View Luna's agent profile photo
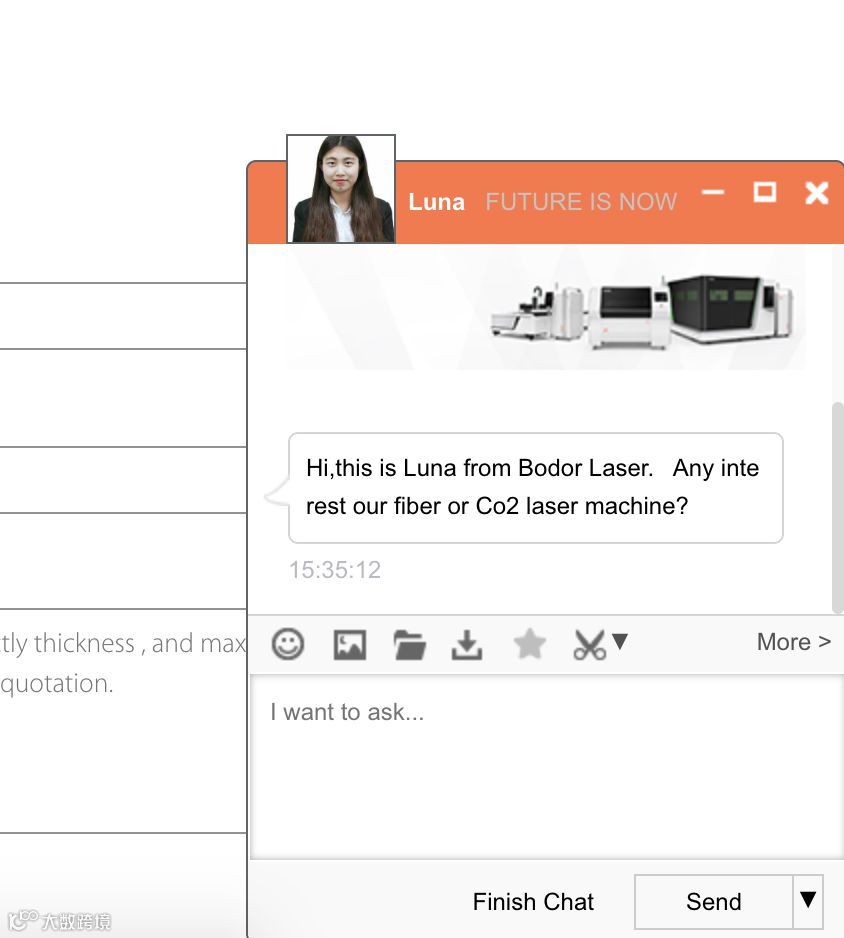Image resolution: width=844 pixels, height=938 pixels. point(341,189)
